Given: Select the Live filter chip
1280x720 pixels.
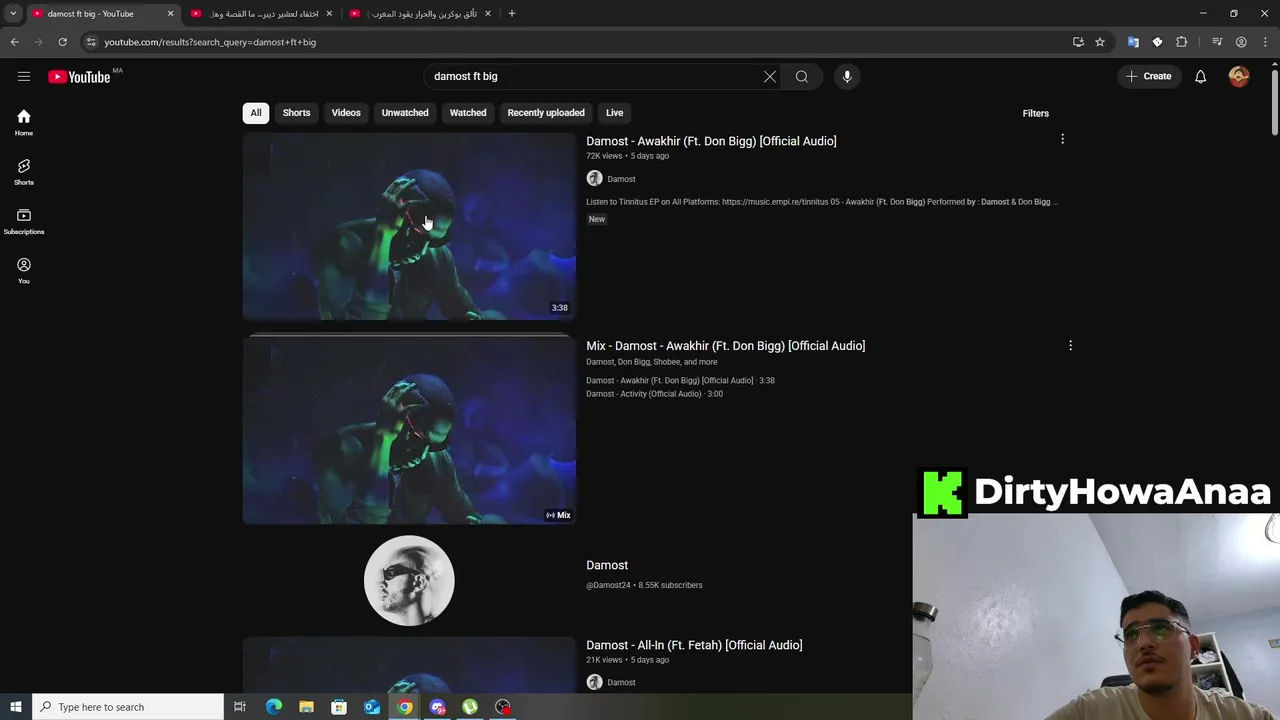Looking at the screenshot, I should 614,113.
